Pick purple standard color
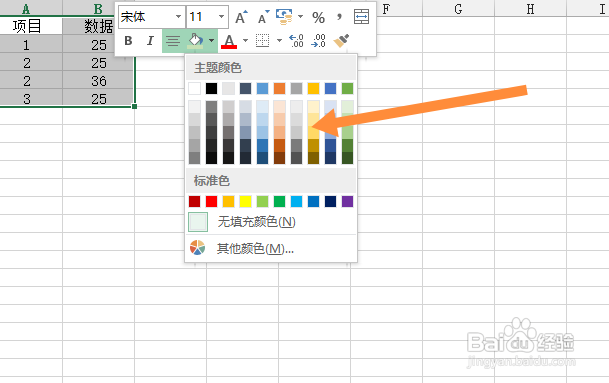The height and width of the screenshot is (383, 609). tap(348, 202)
